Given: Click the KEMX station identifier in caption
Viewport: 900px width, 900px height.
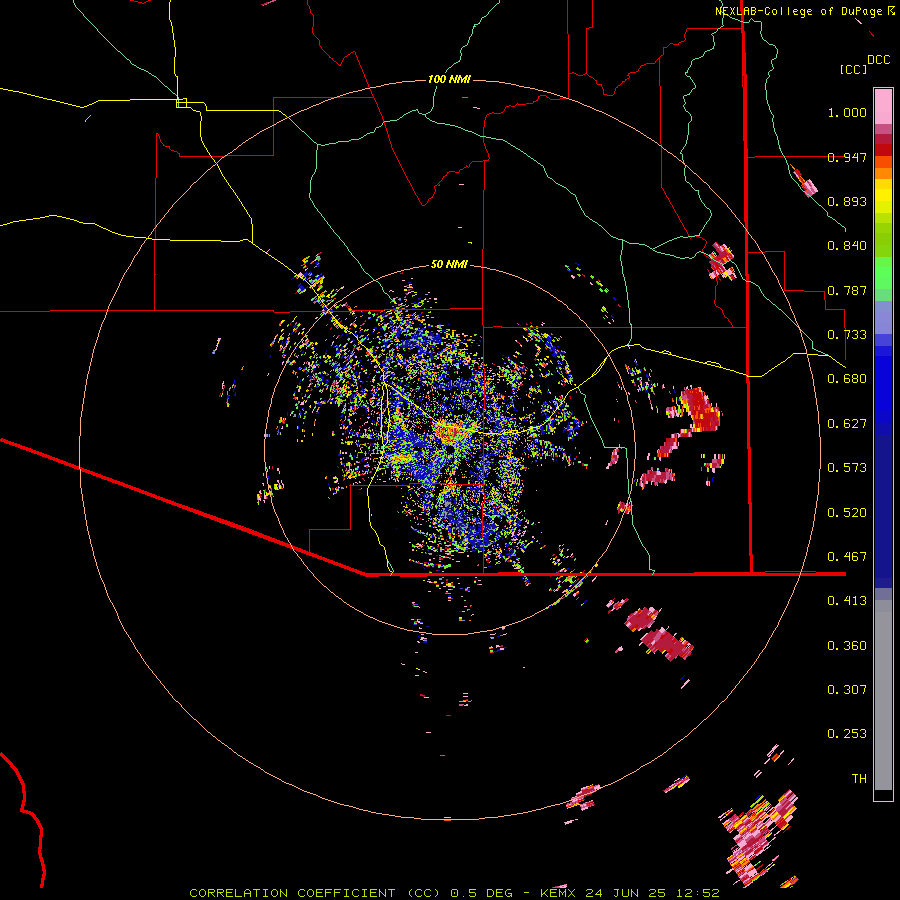Looking at the screenshot, I should click(x=557, y=893).
